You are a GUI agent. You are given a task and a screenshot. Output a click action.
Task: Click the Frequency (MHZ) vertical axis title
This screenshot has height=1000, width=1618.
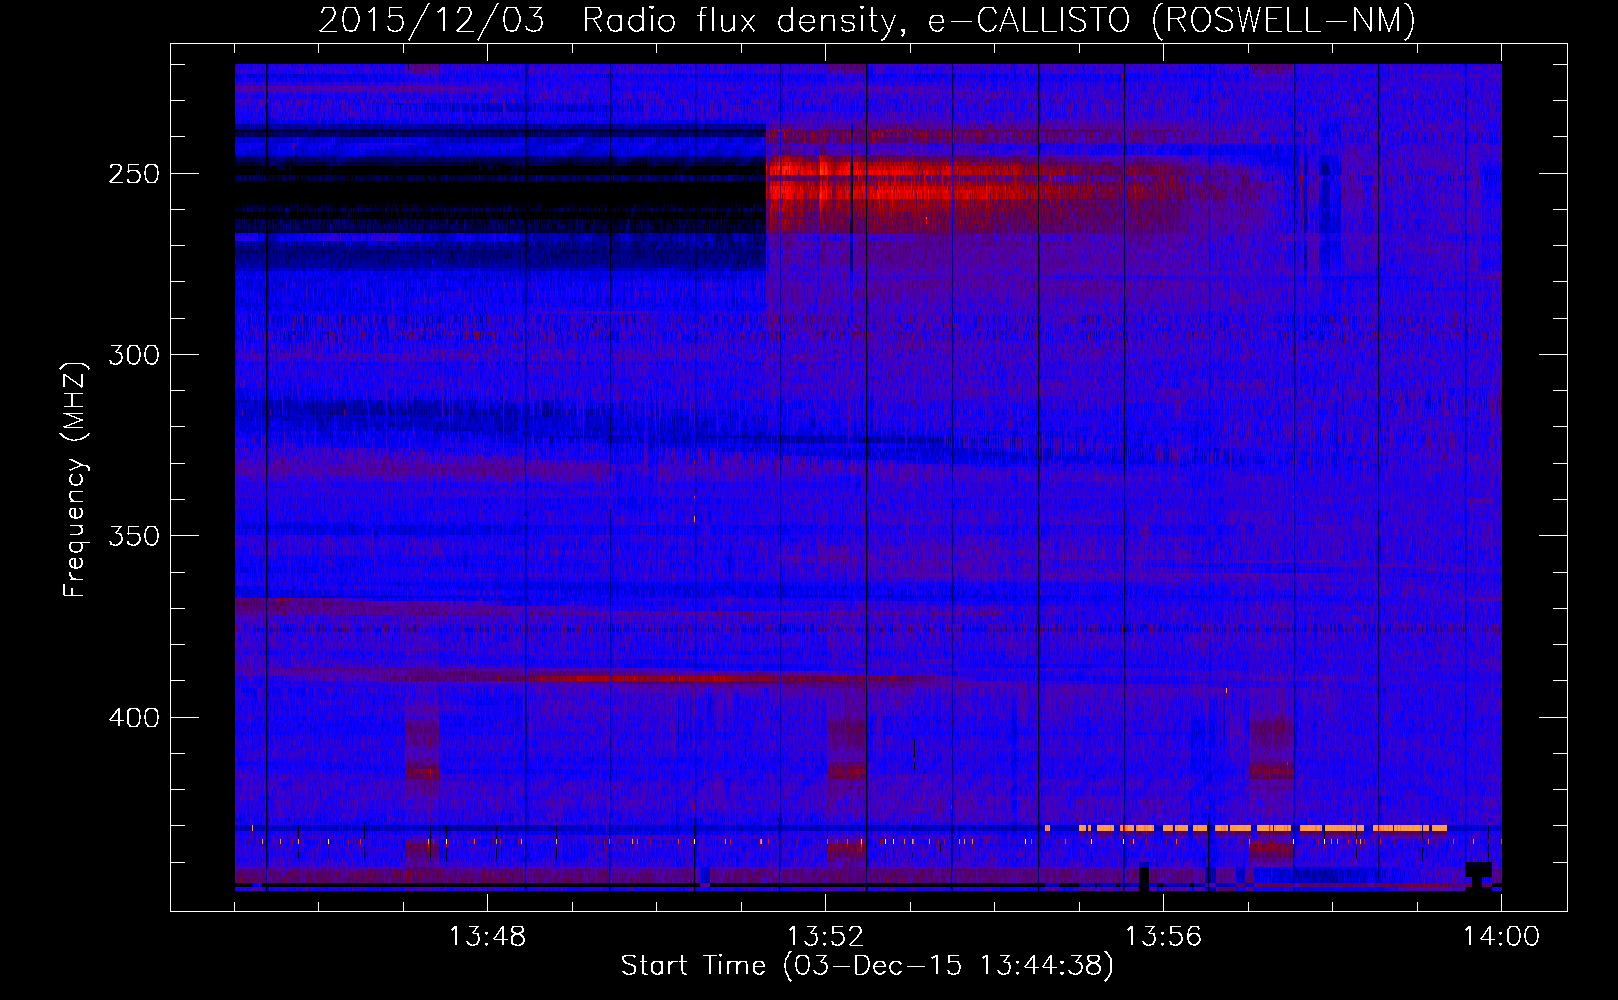[x=75, y=480]
